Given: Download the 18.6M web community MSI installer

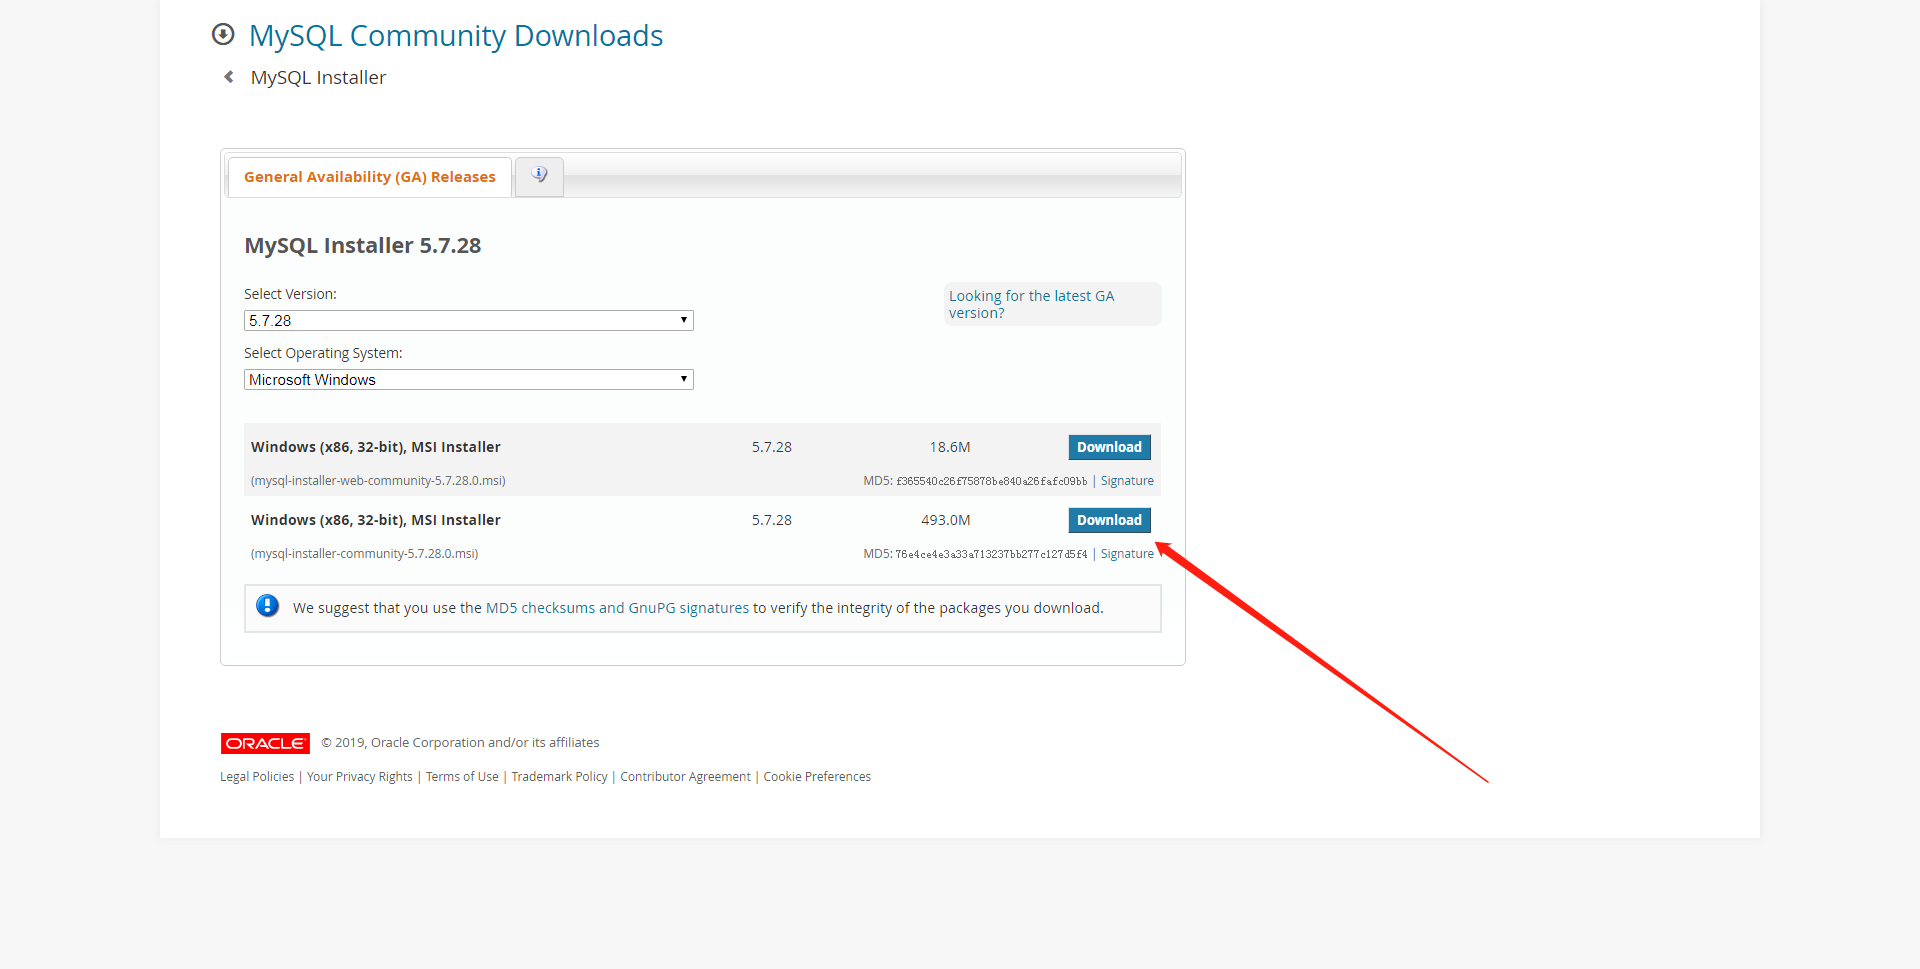Looking at the screenshot, I should point(1109,447).
